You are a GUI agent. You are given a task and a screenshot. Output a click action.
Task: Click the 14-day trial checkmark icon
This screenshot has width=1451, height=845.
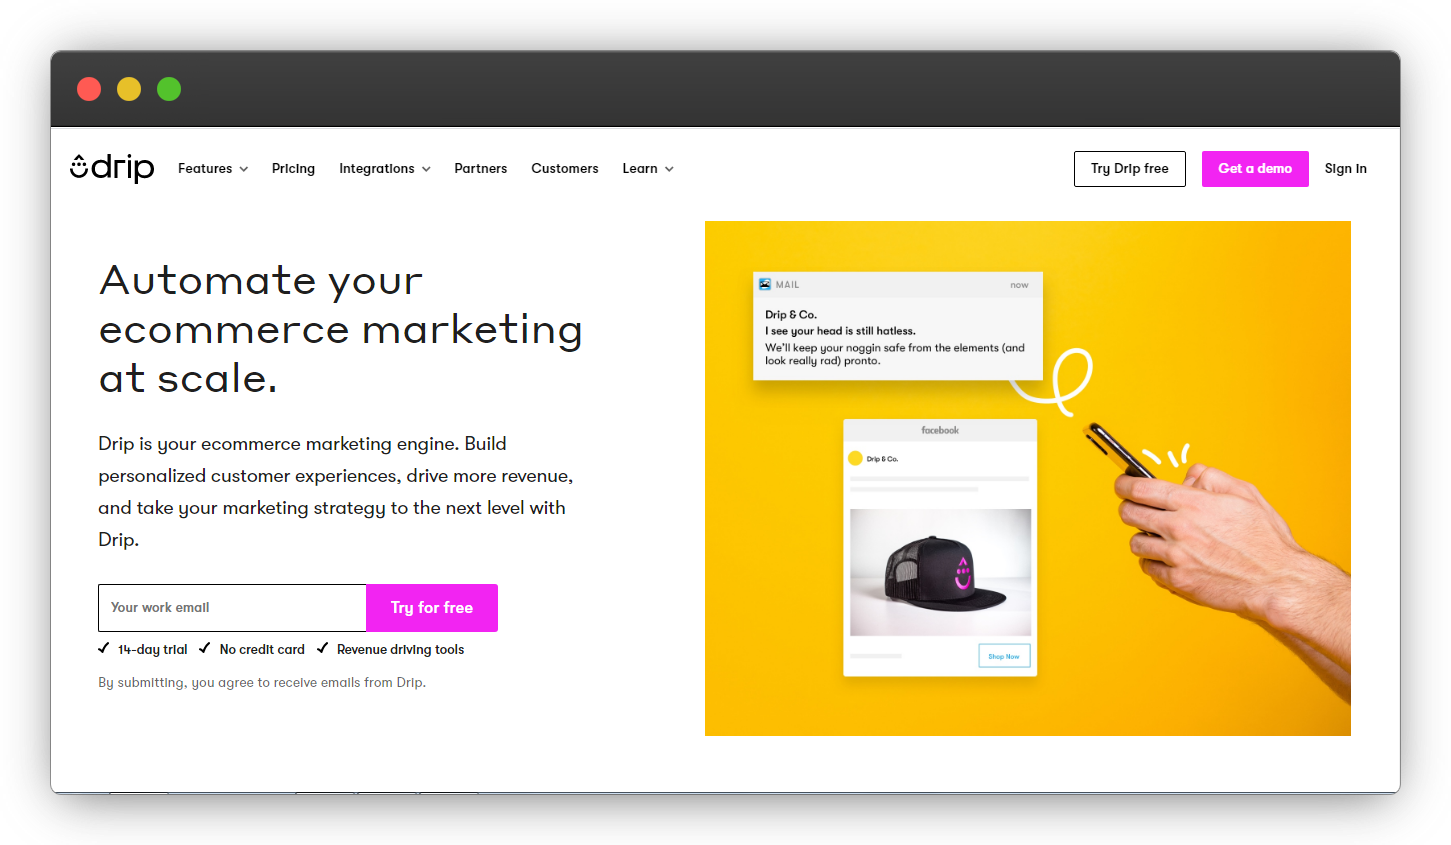tap(104, 648)
